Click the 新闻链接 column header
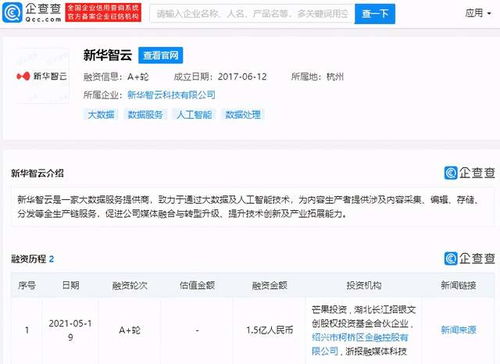This screenshot has width=500, height=364. pos(458,285)
